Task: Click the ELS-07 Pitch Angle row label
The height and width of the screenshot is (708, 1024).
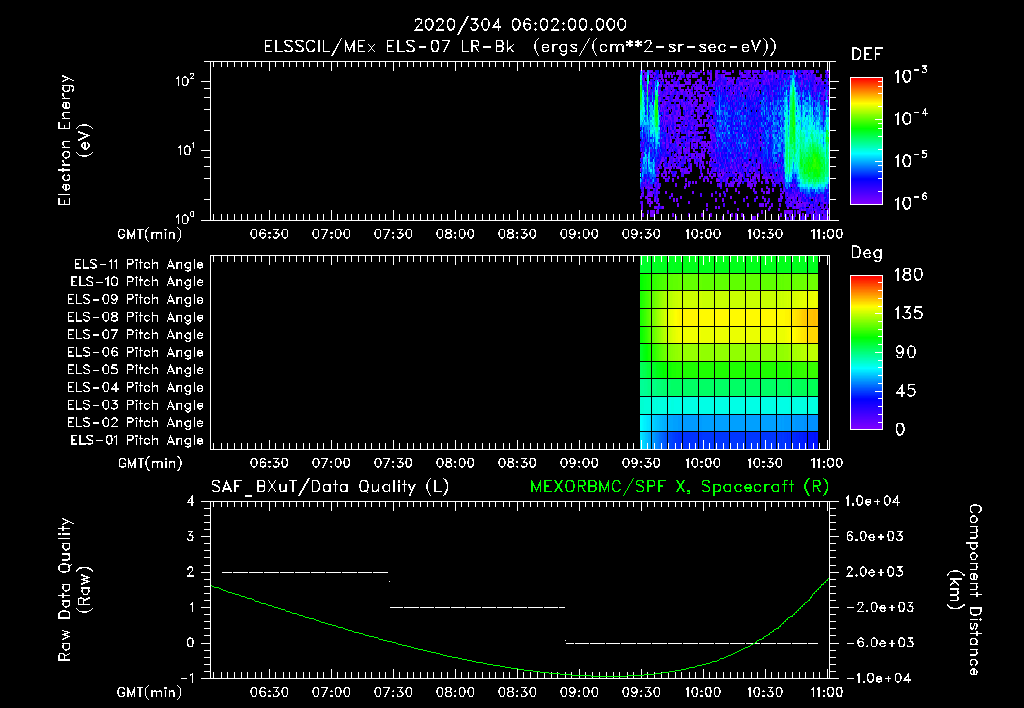Action: click(136, 334)
